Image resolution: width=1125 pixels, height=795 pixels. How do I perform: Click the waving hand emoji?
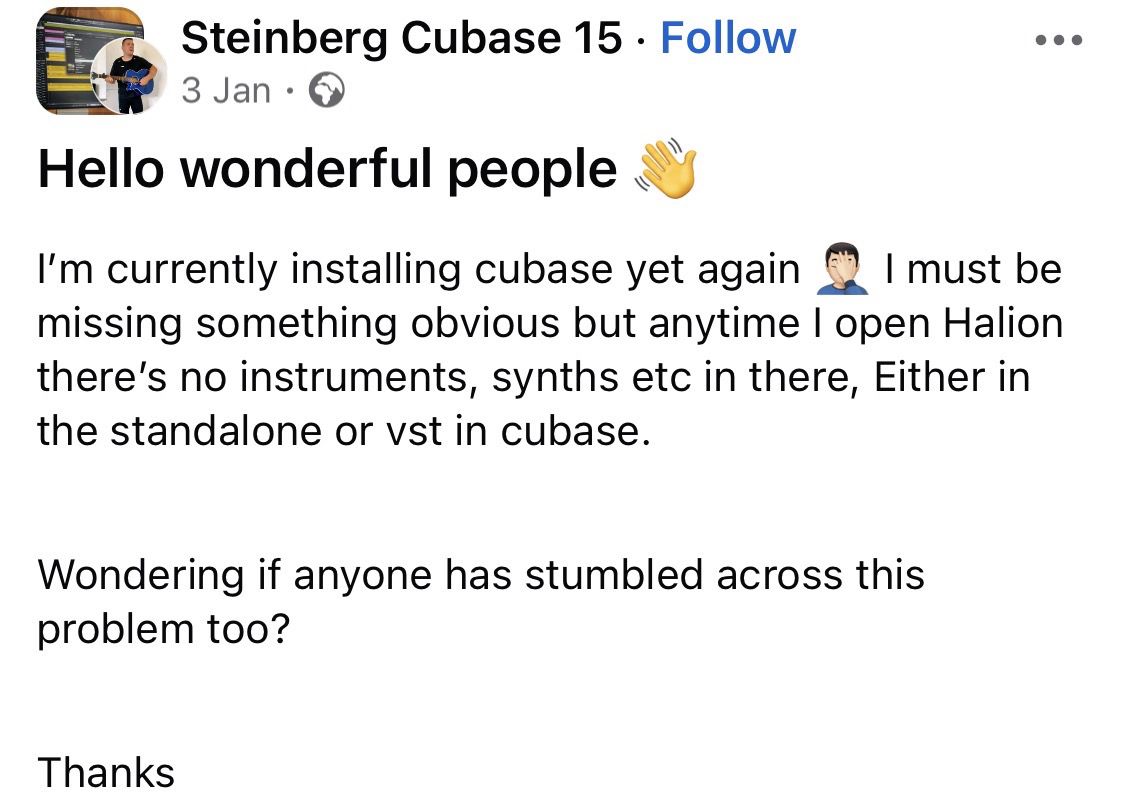point(665,170)
